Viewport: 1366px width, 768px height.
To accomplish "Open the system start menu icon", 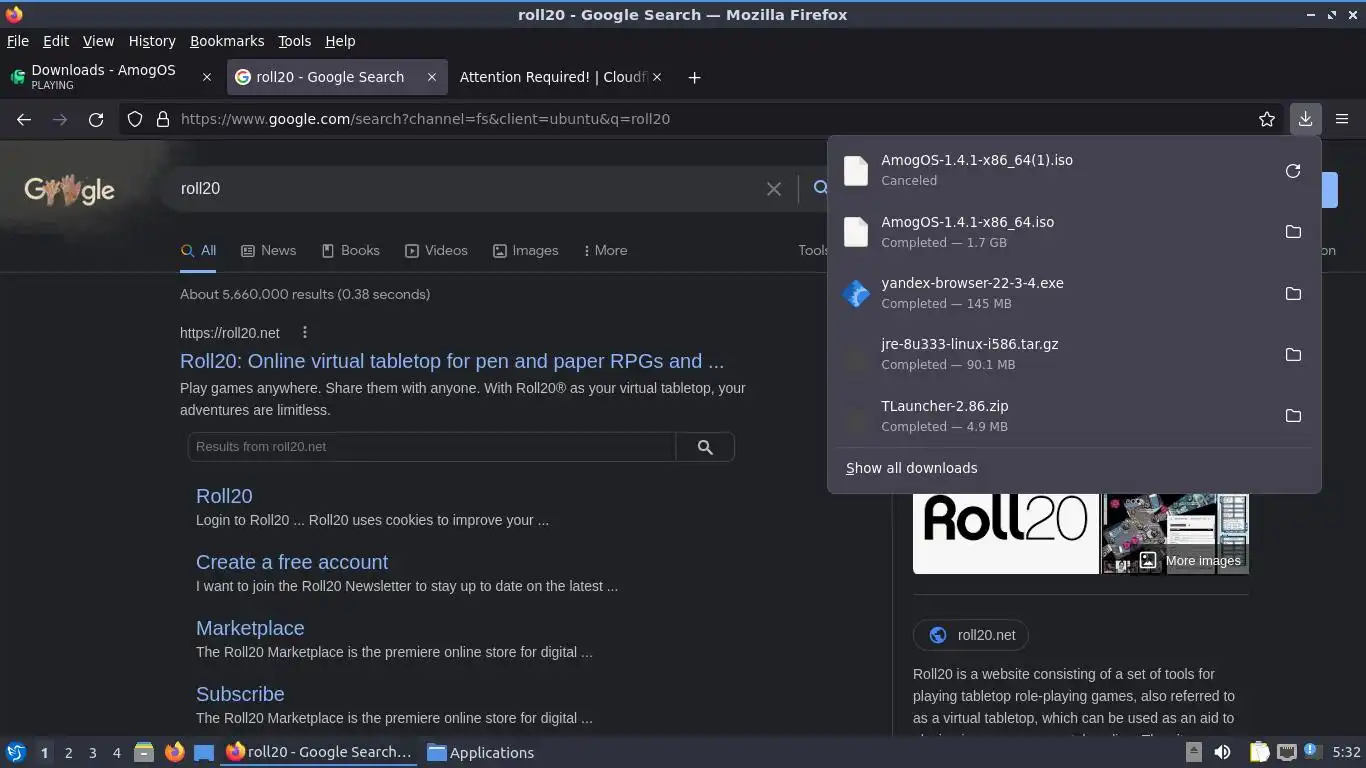I will tap(16, 752).
